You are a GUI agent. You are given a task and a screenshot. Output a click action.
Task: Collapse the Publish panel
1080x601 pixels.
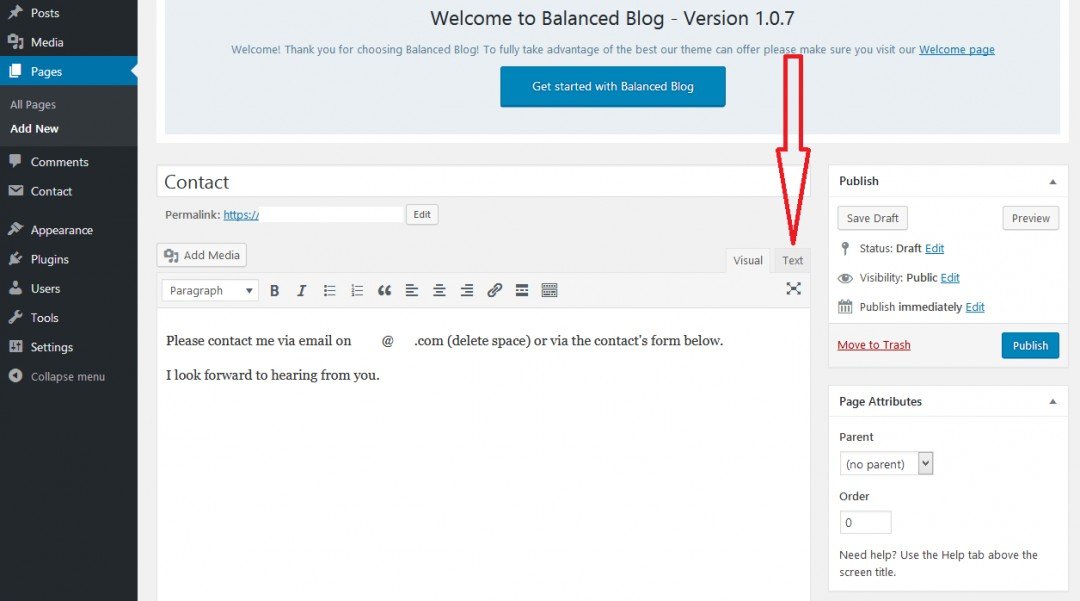[x=1052, y=182]
